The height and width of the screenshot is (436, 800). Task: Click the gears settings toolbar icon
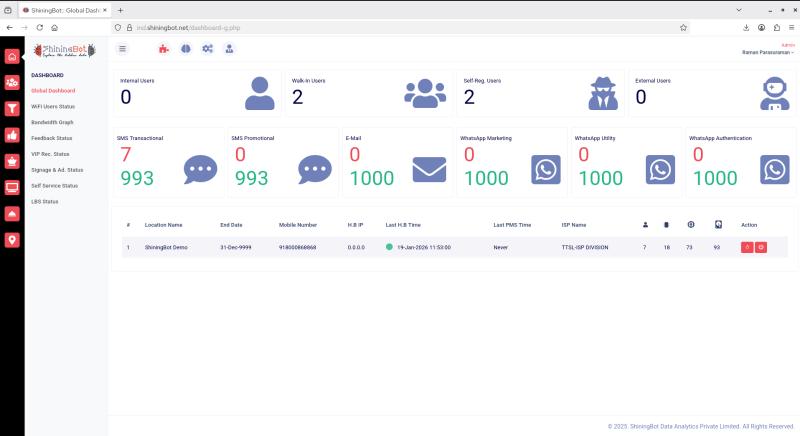[207, 48]
